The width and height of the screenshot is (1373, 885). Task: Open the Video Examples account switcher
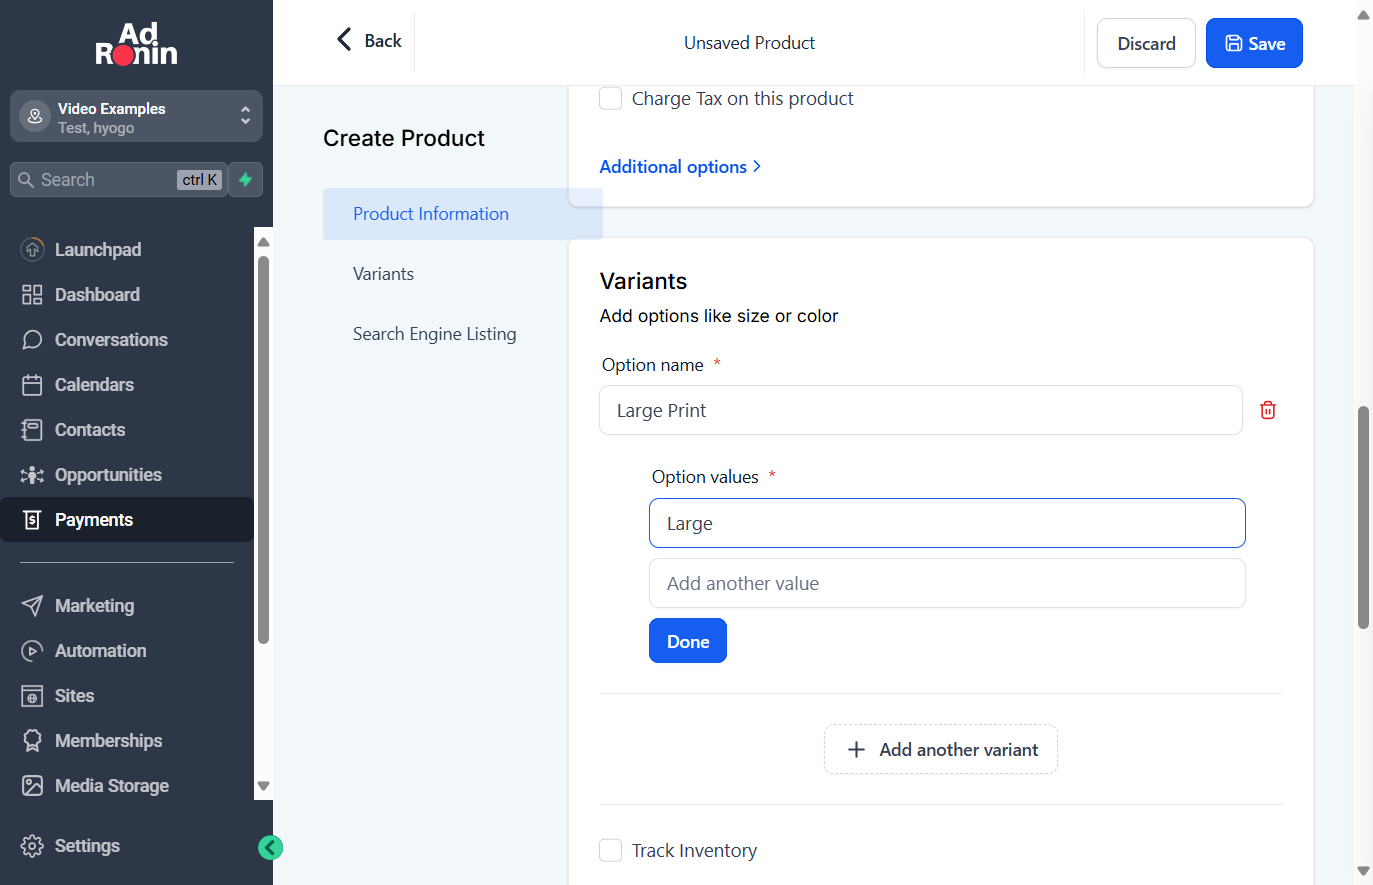click(x=136, y=117)
